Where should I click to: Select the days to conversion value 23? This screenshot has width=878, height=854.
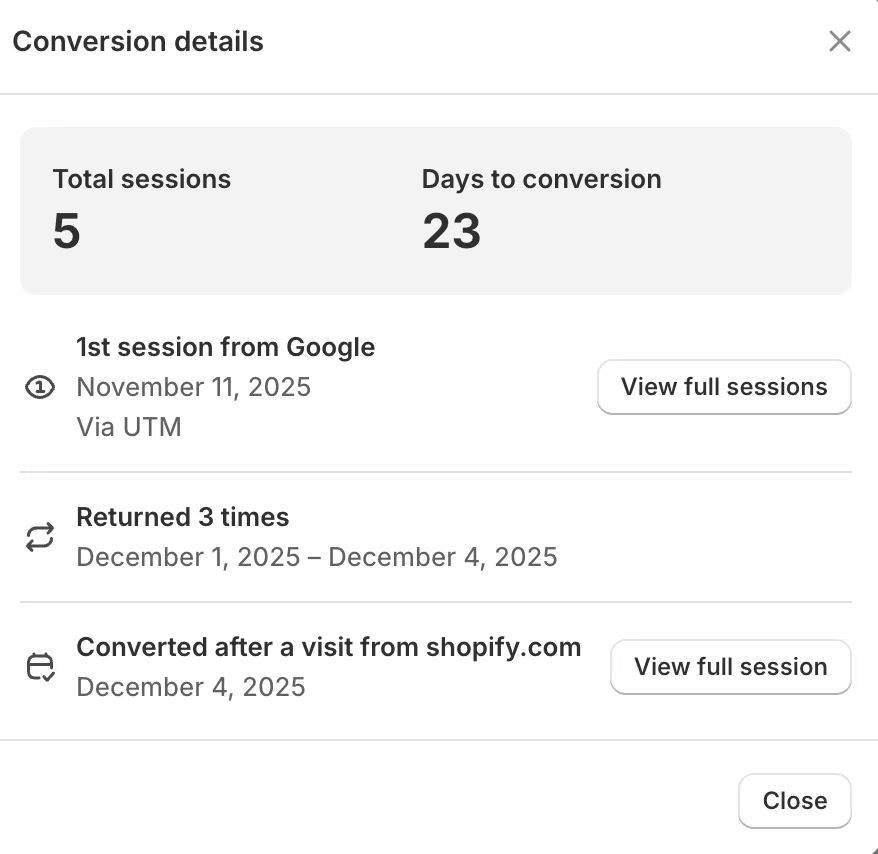coord(451,231)
